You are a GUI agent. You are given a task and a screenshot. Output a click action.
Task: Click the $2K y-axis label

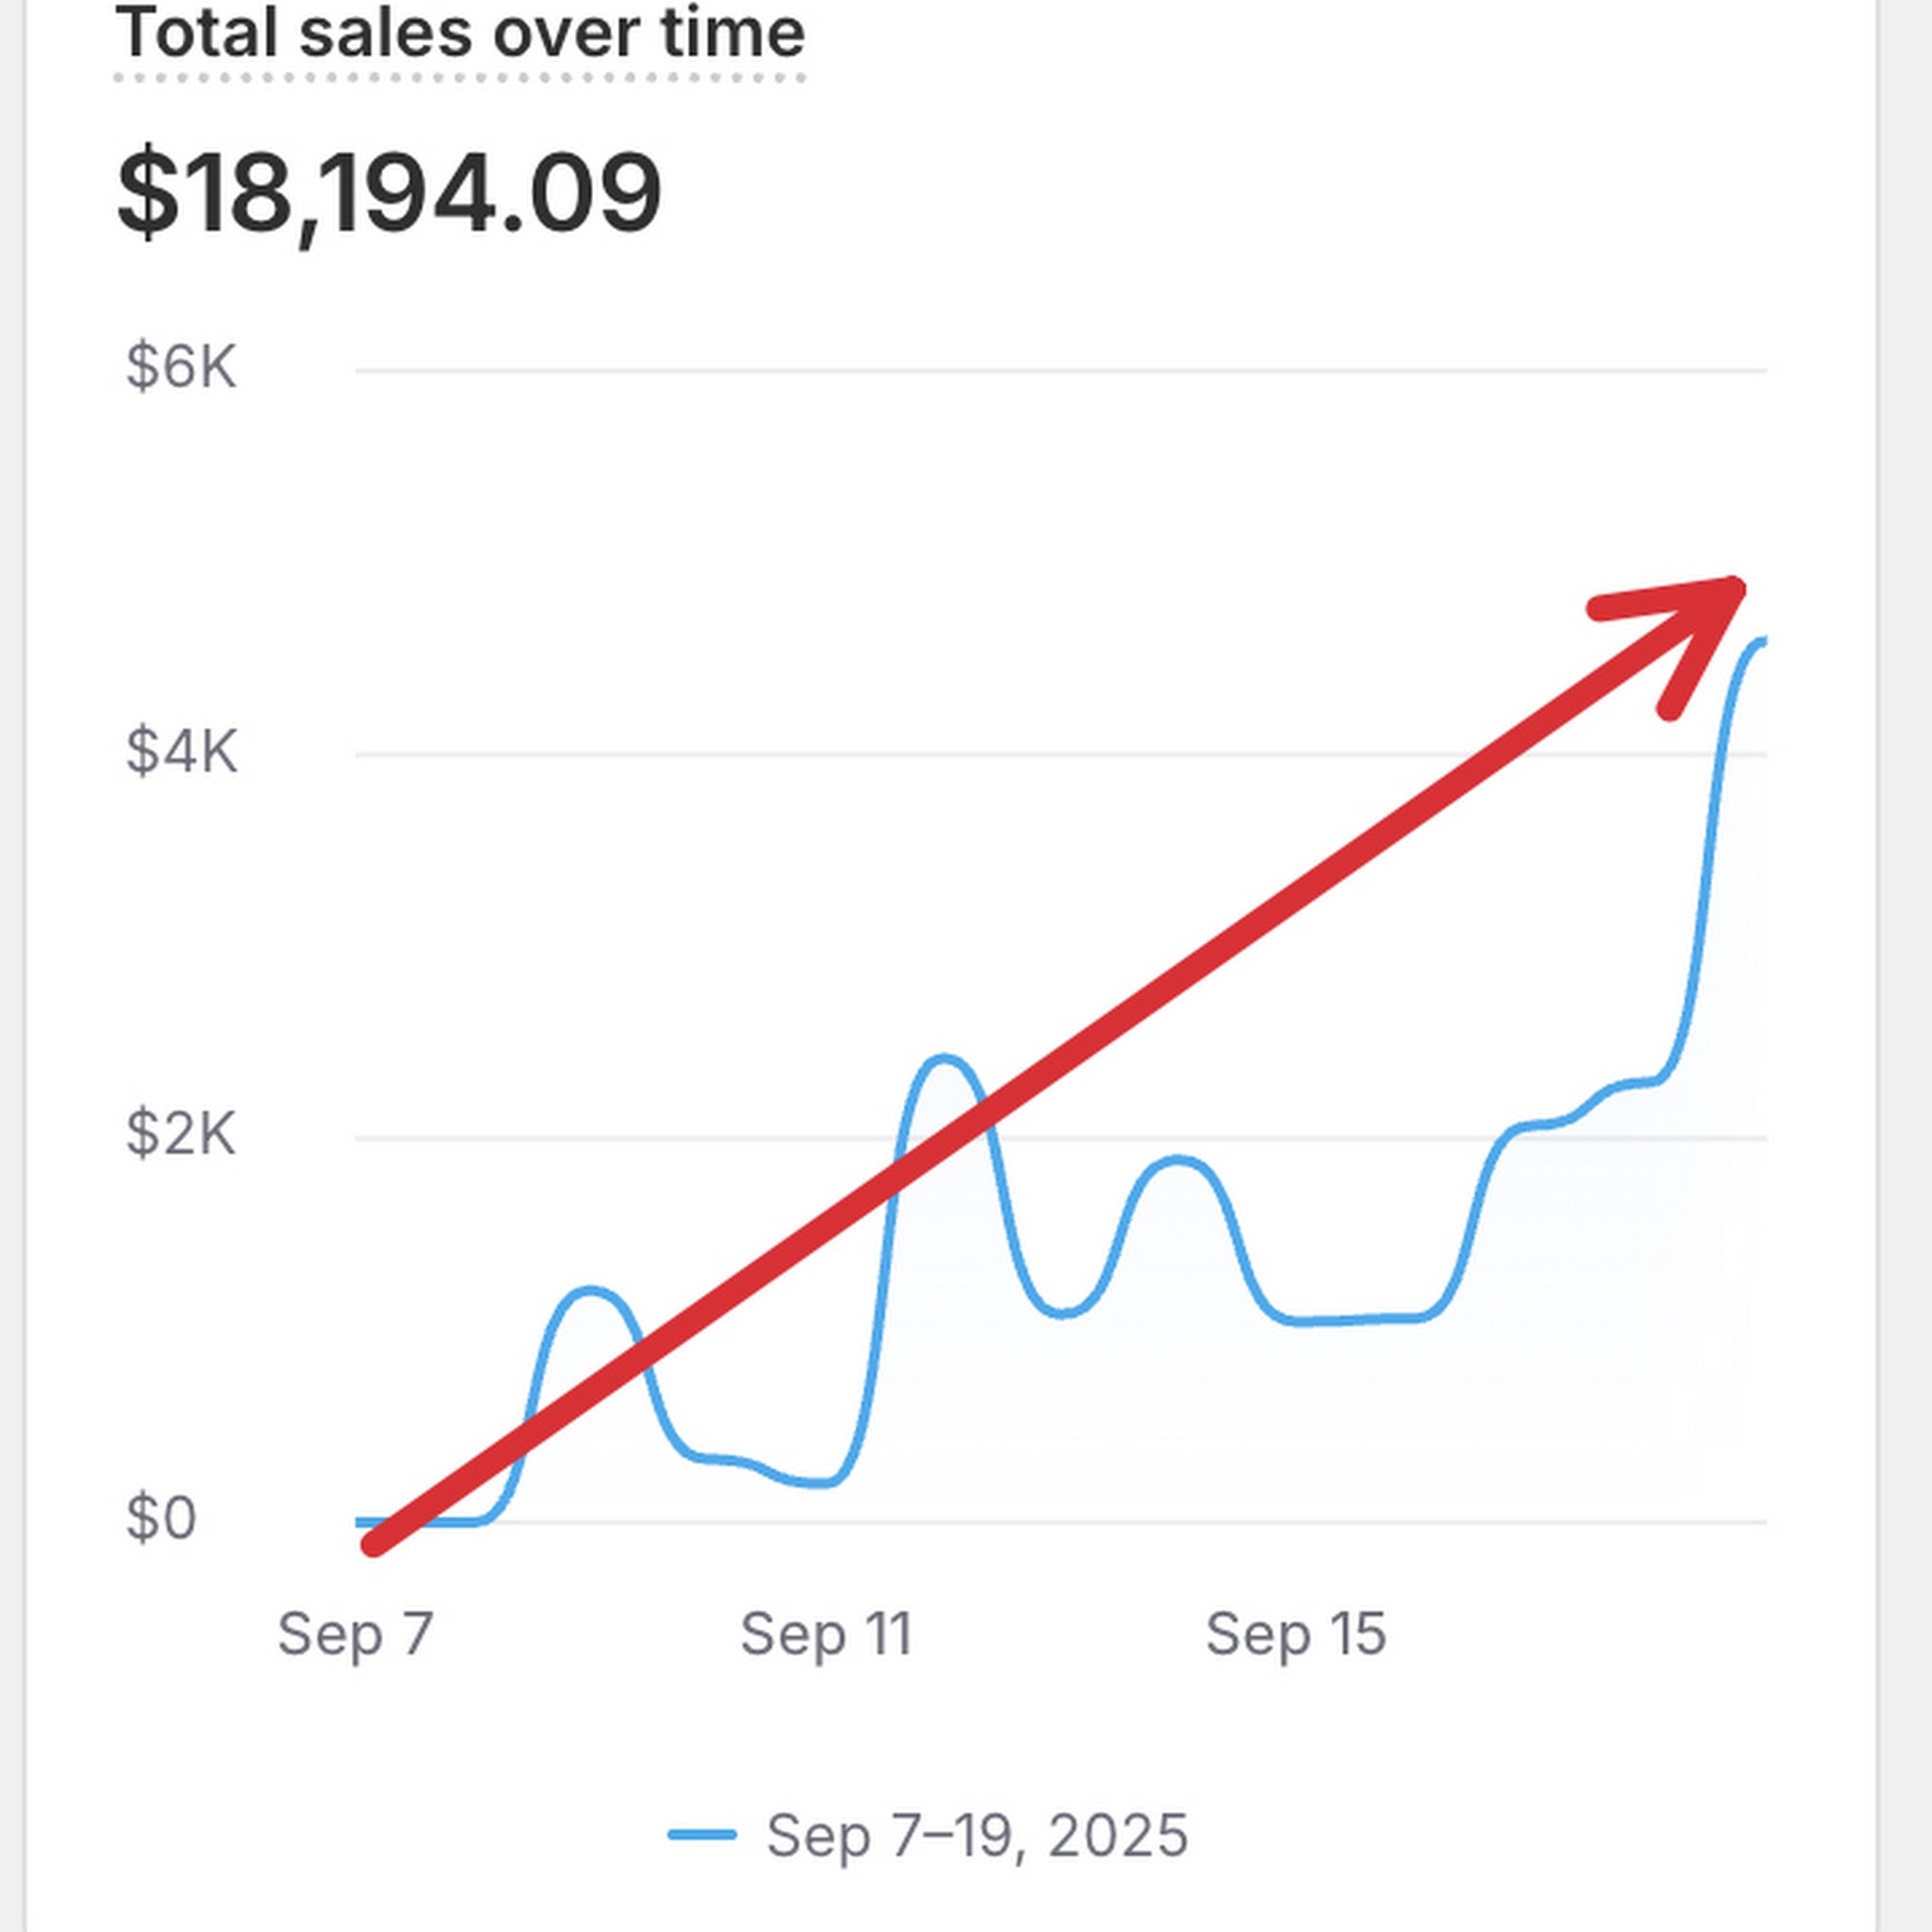pyautogui.click(x=181, y=1135)
